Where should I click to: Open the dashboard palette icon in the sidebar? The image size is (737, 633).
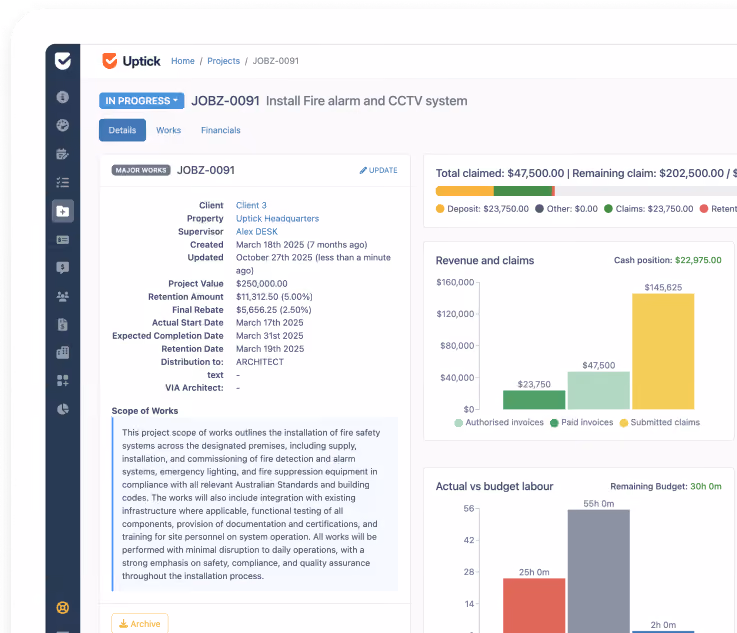coord(63,125)
